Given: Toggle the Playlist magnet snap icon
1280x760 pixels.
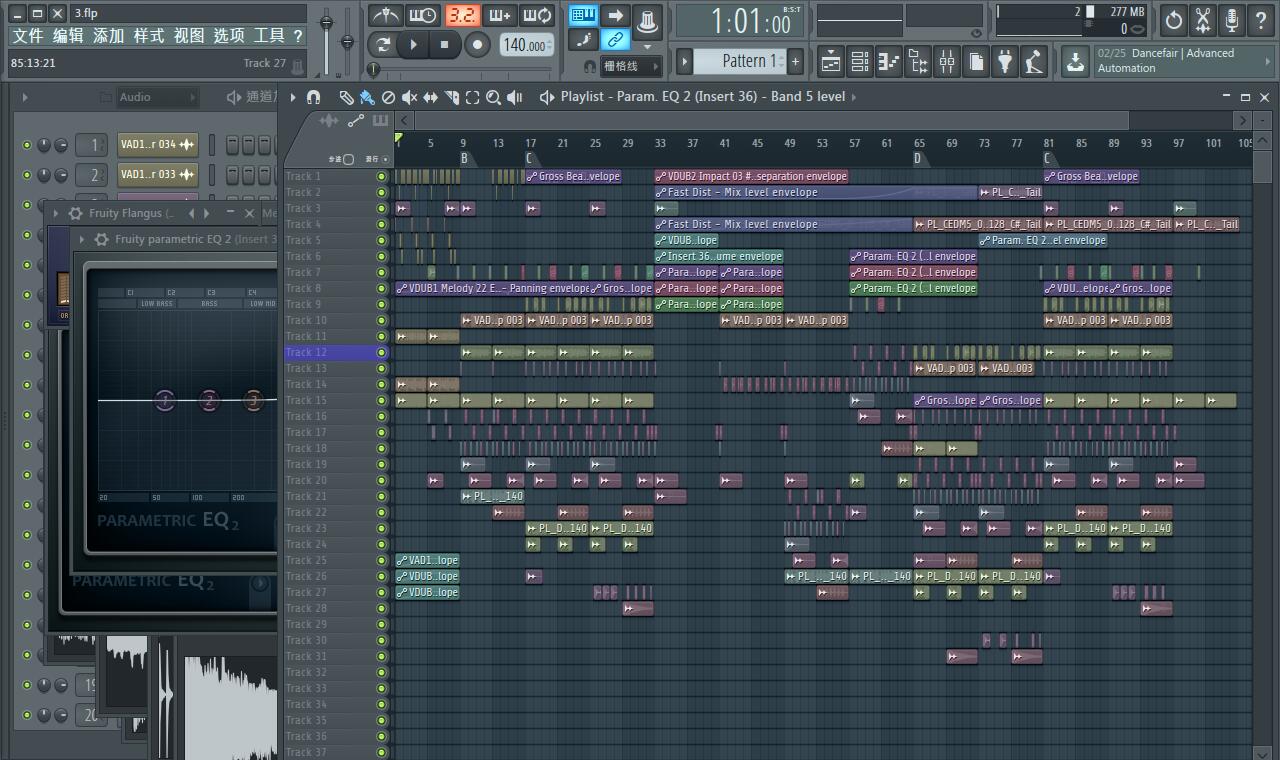Looking at the screenshot, I should [x=313, y=97].
